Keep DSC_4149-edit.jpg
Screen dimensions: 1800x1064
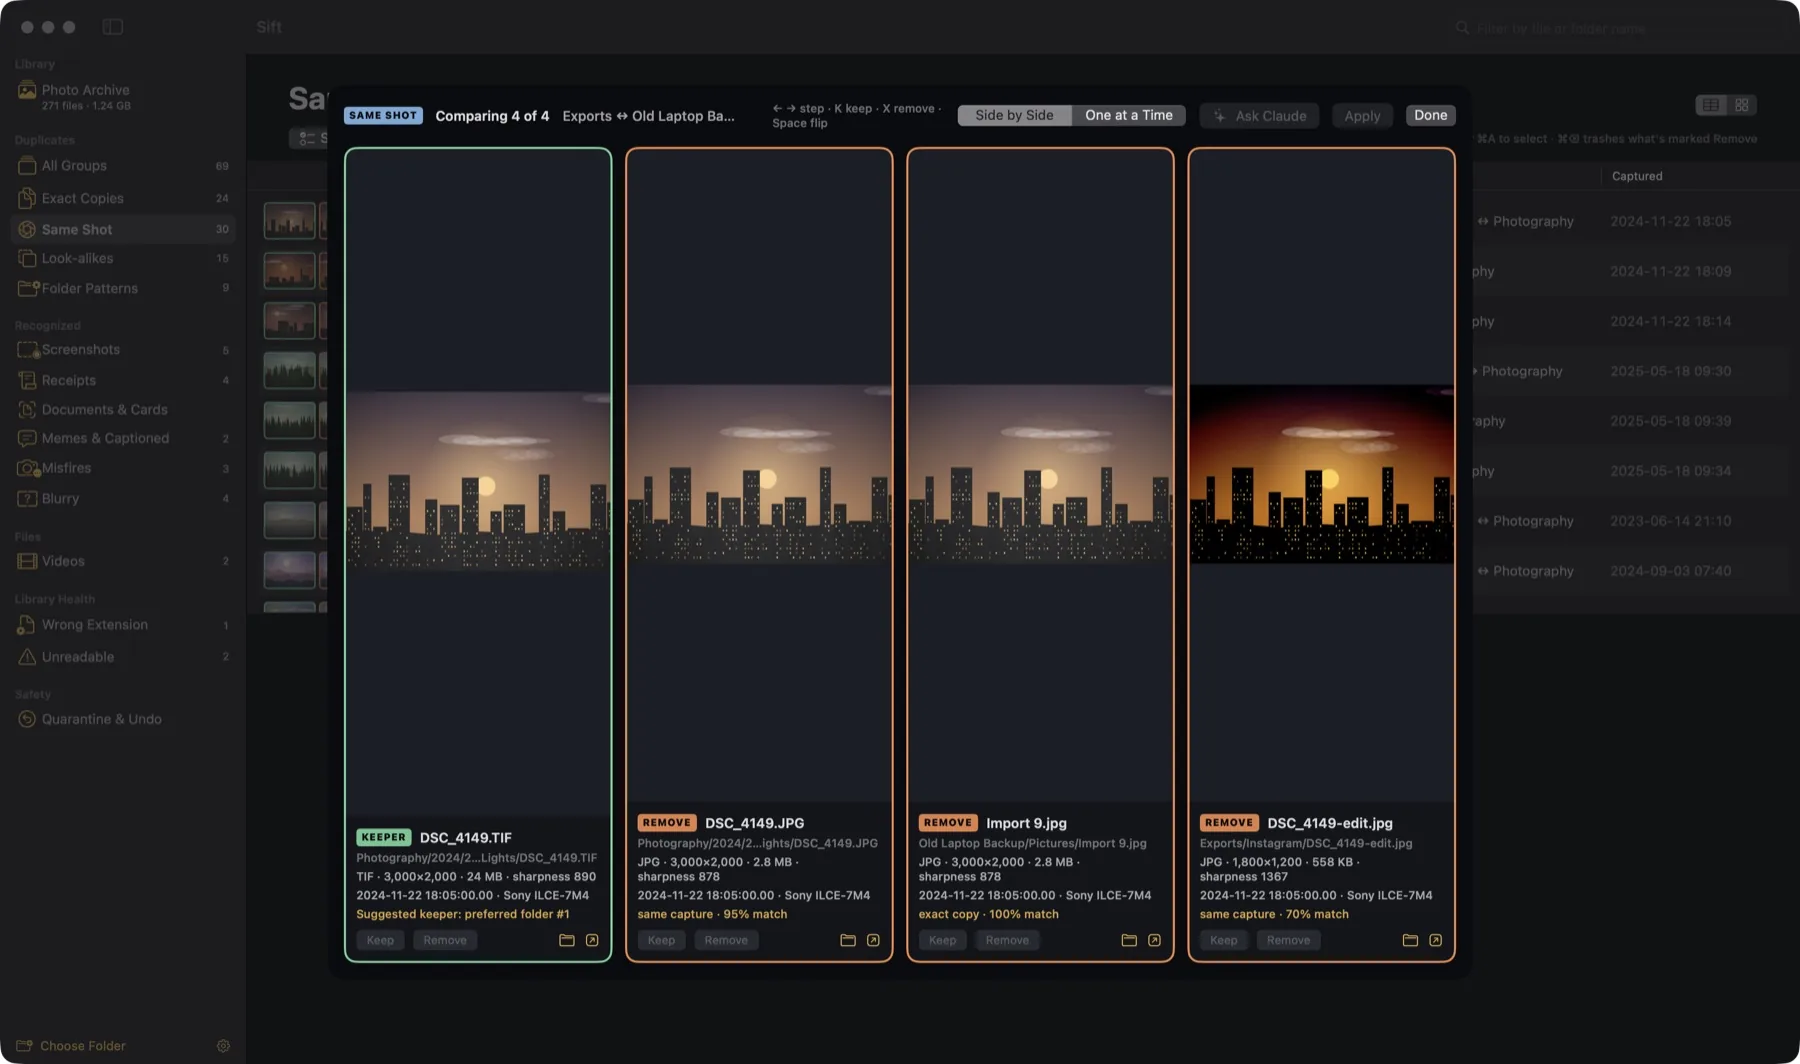click(x=1223, y=940)
